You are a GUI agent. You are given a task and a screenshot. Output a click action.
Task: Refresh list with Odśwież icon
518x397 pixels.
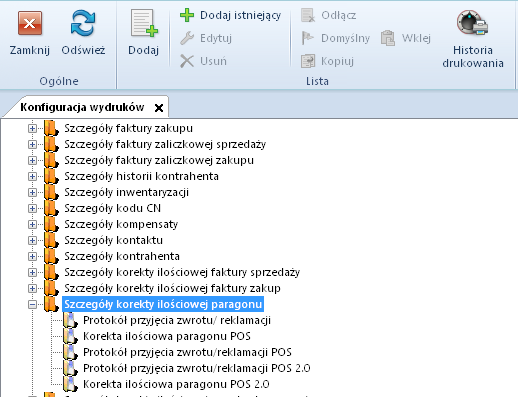pos(83,23)
